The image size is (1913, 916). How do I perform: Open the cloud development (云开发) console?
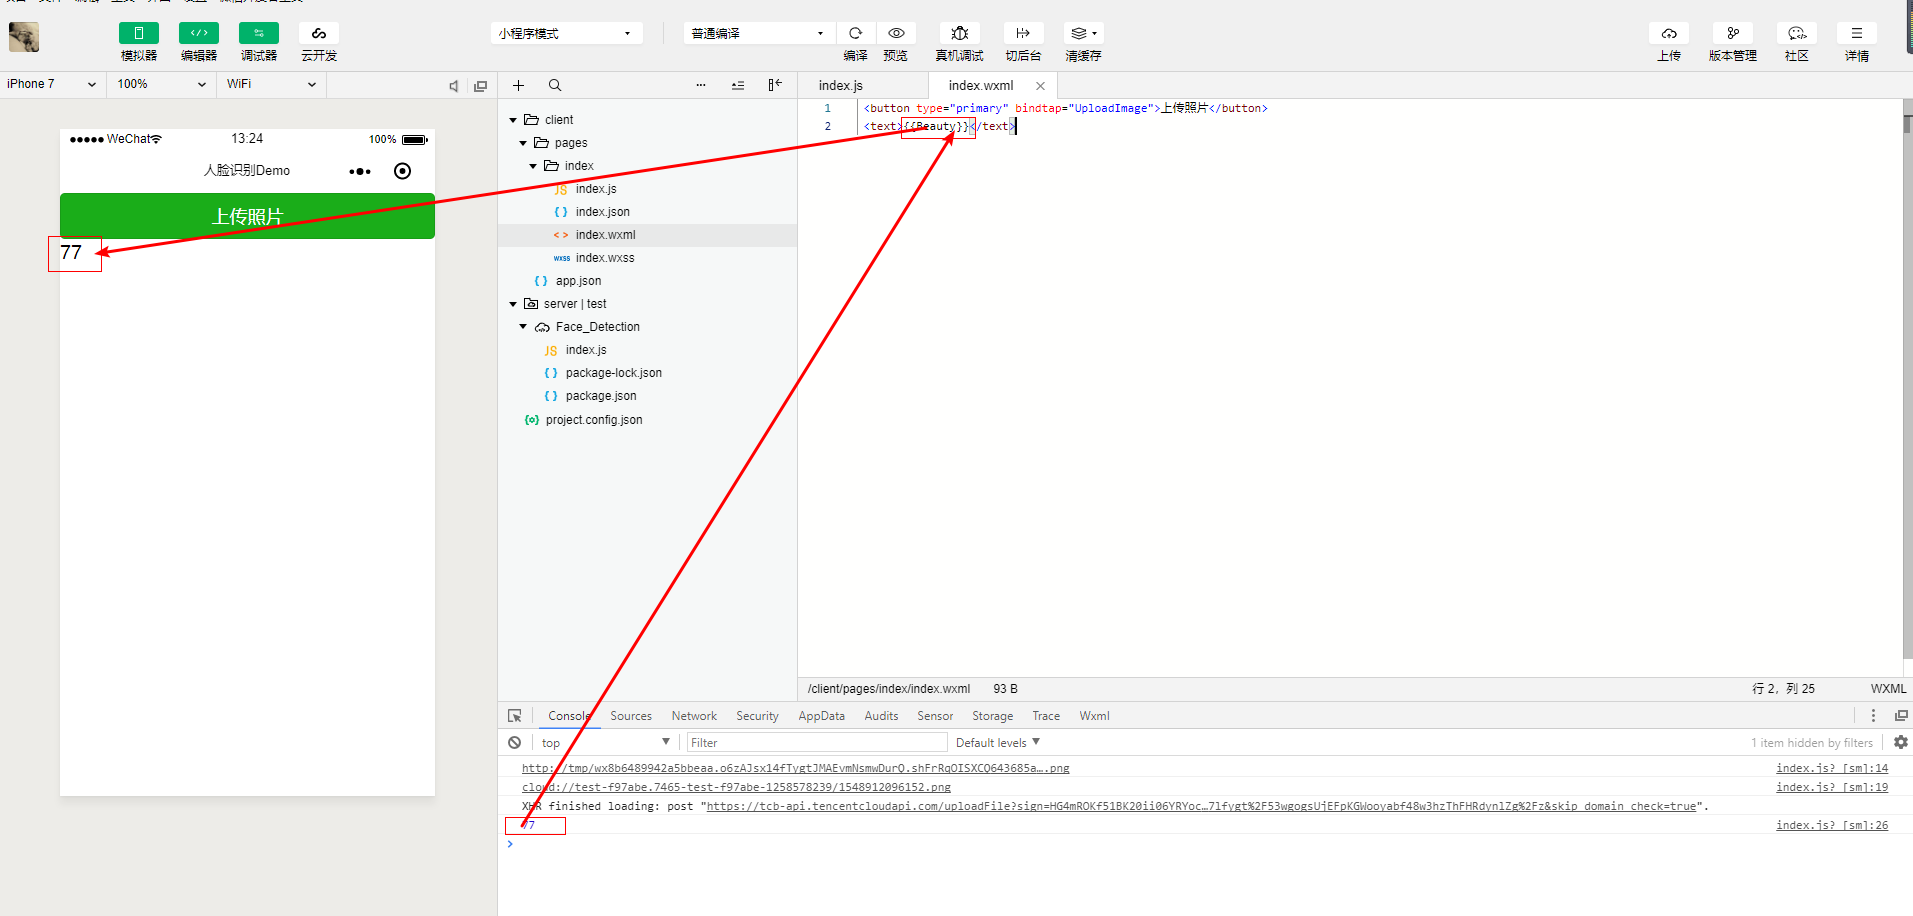tap(318, 34)
